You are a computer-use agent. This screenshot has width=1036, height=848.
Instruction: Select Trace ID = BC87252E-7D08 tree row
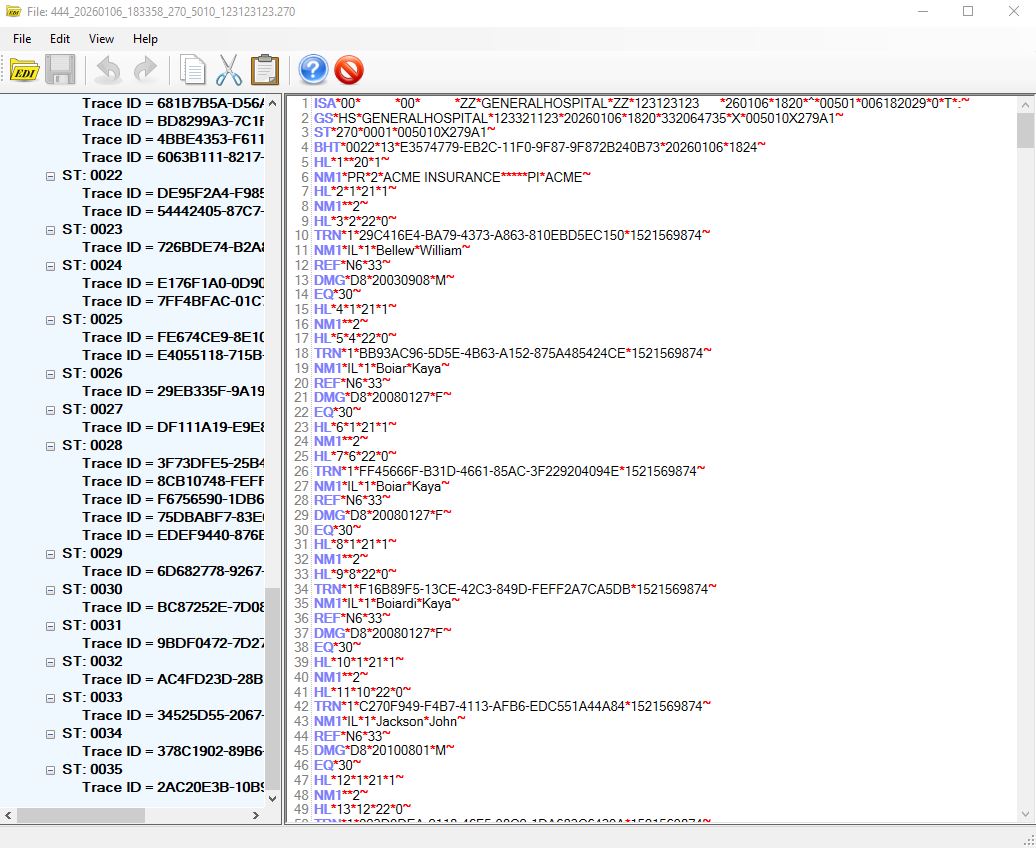coord(173,607)
